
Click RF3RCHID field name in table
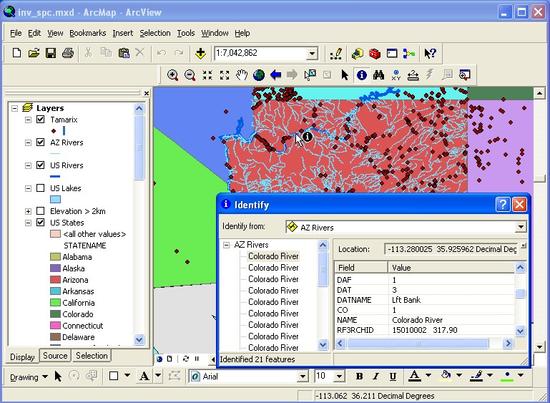click(355, 330)
